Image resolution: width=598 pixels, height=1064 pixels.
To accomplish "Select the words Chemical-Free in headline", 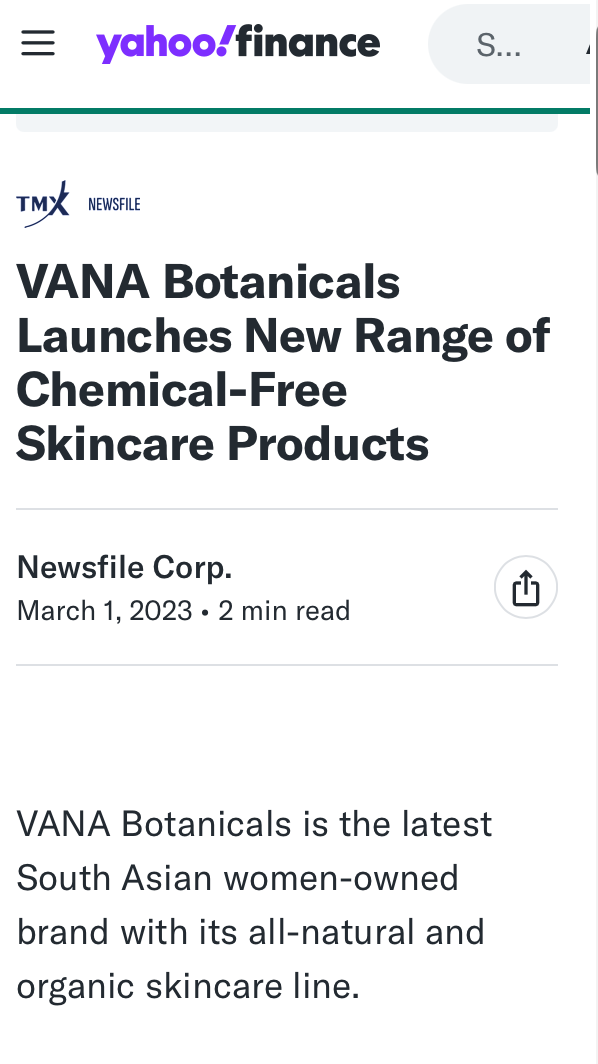I will click(x=182, y=390).
